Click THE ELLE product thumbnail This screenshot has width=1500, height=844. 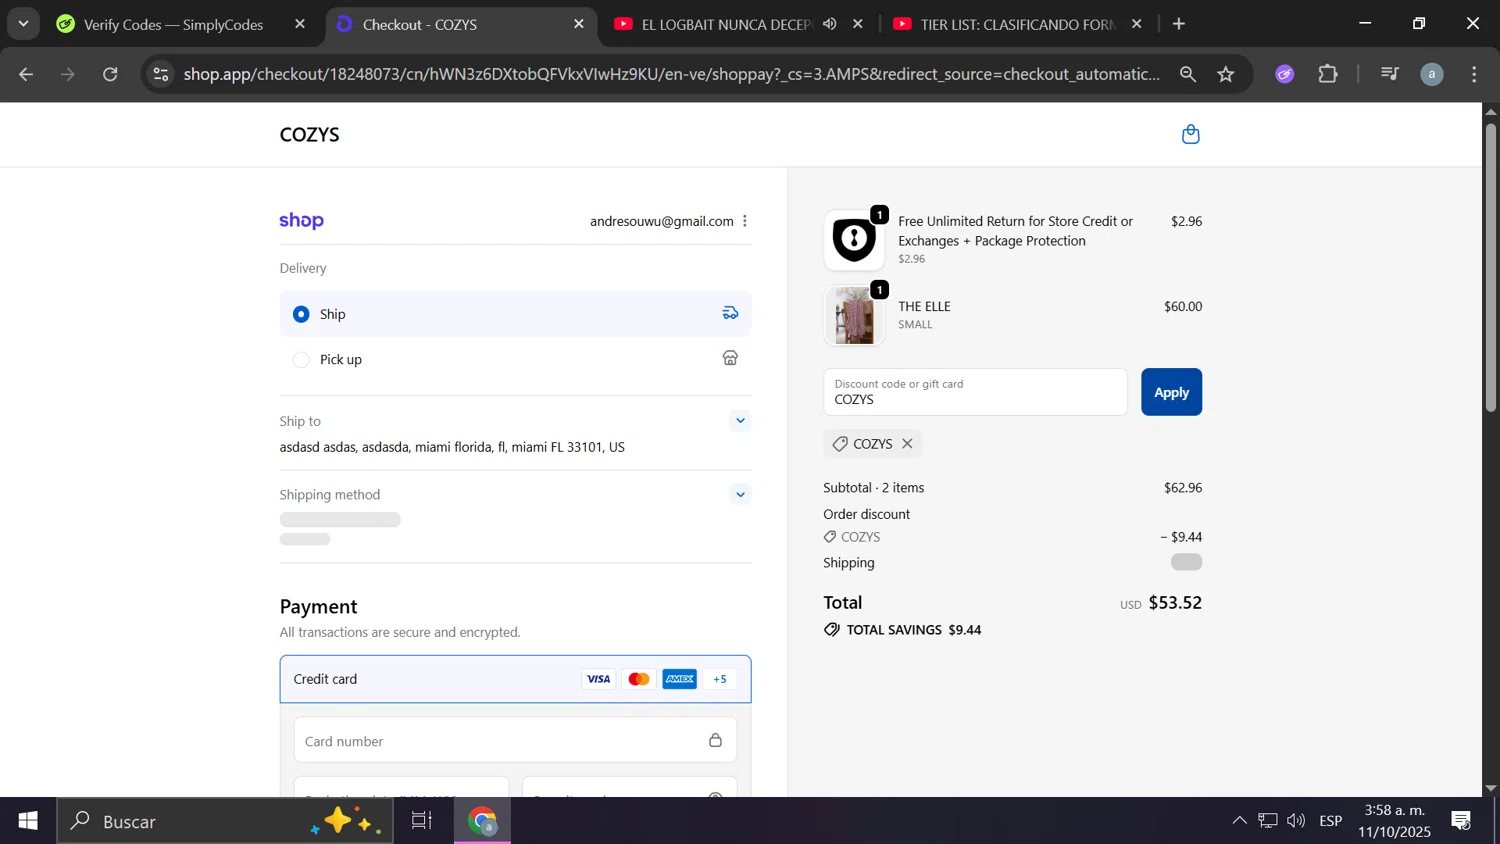pyautogui.click(x=854, y=315)
